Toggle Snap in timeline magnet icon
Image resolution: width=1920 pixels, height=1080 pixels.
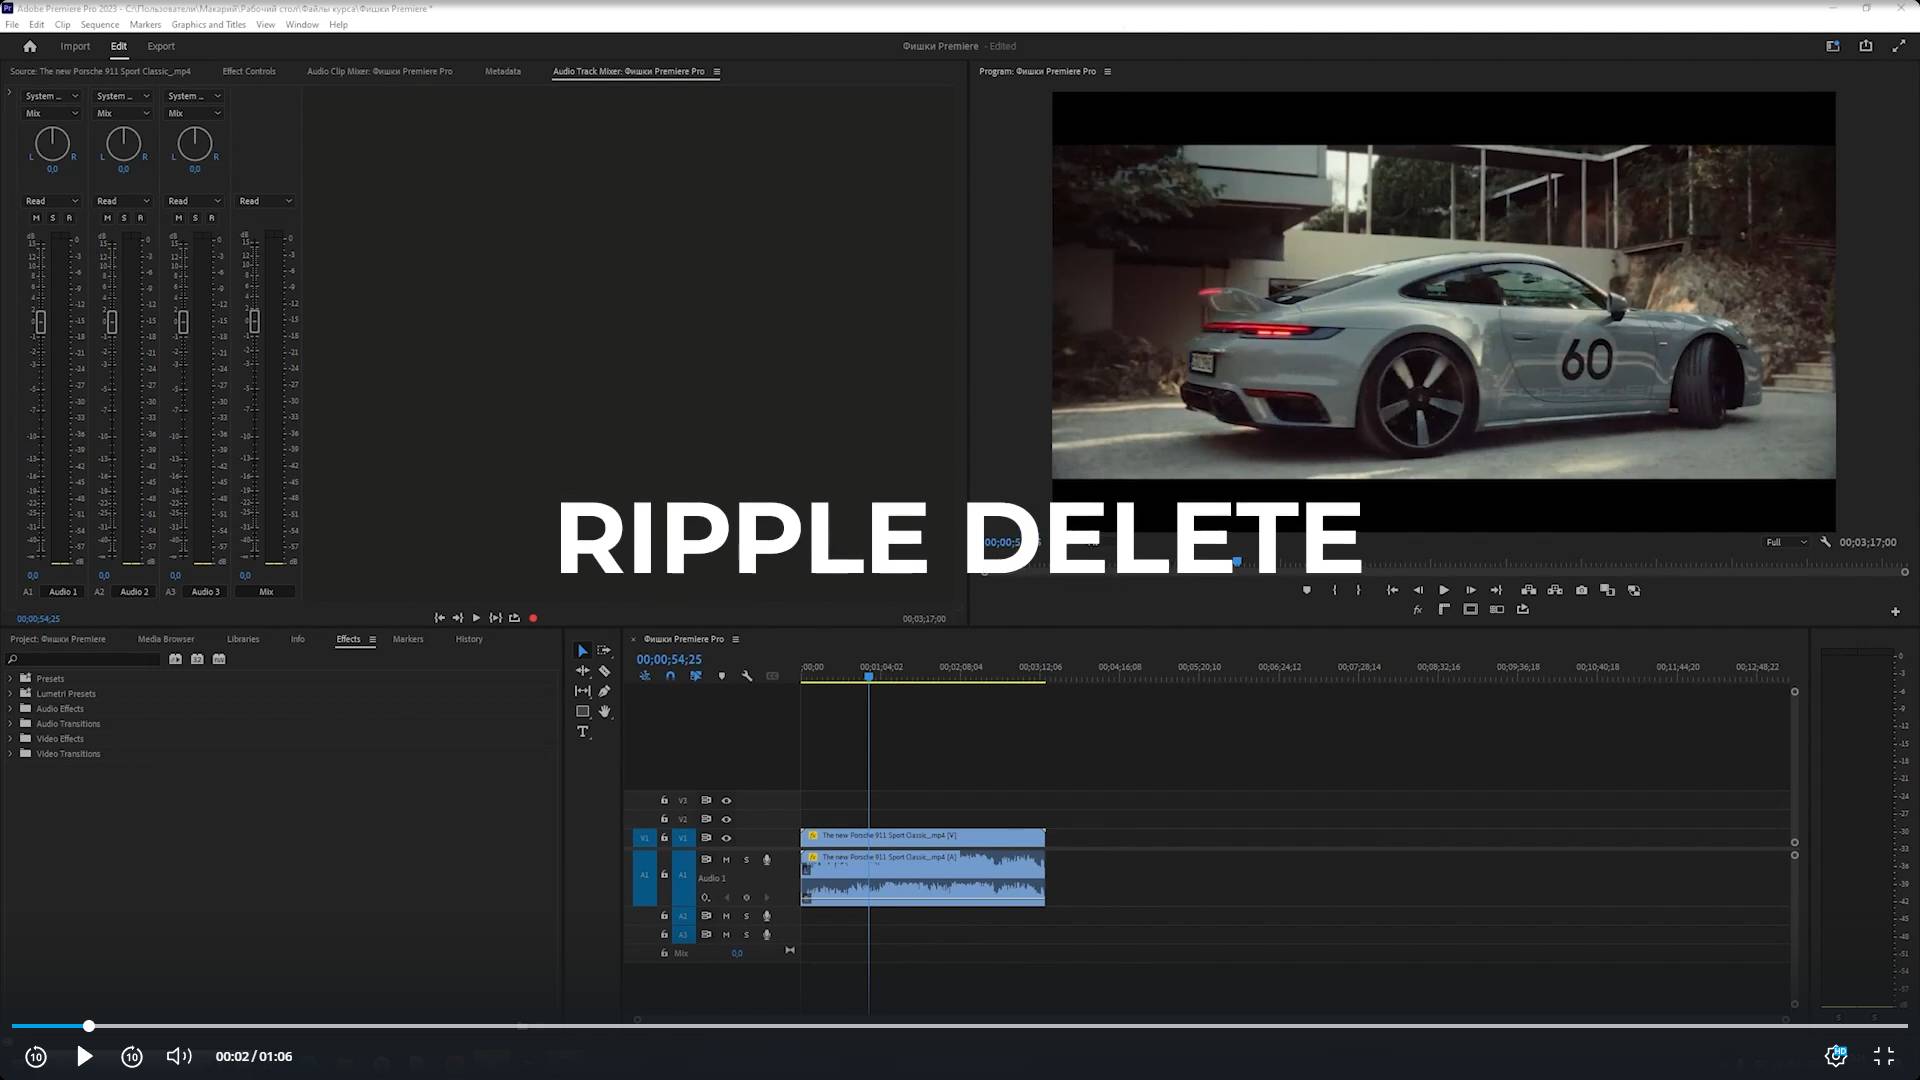670,676
